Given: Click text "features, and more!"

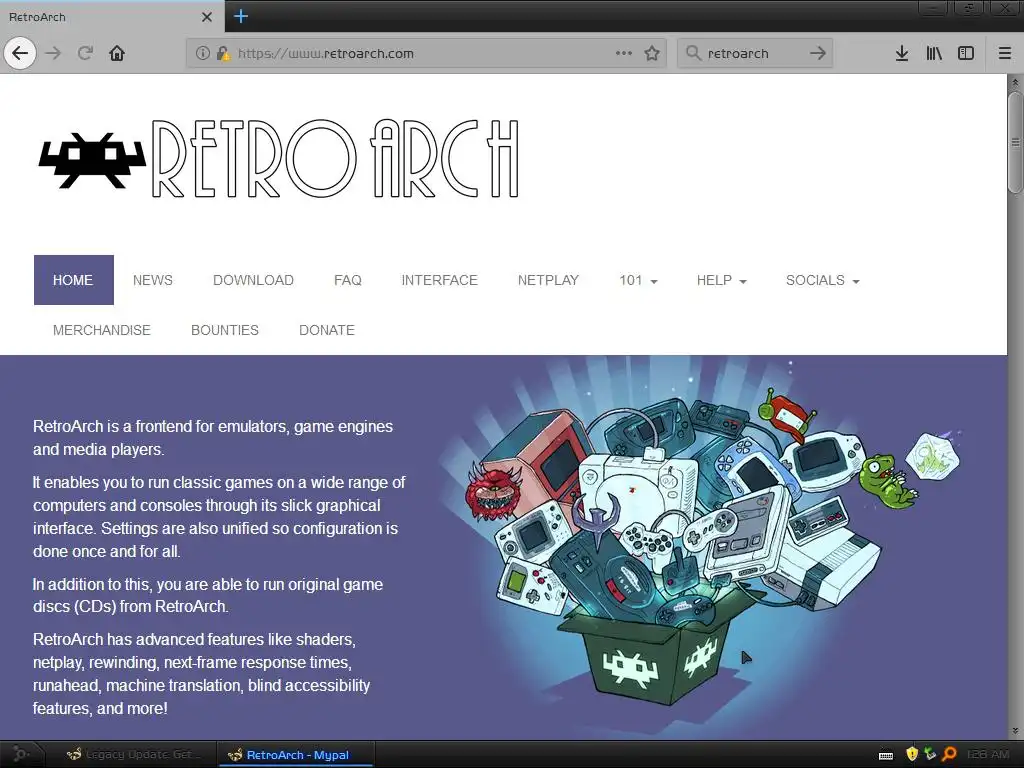Looking at the screenshot, I should click(101, 709).
